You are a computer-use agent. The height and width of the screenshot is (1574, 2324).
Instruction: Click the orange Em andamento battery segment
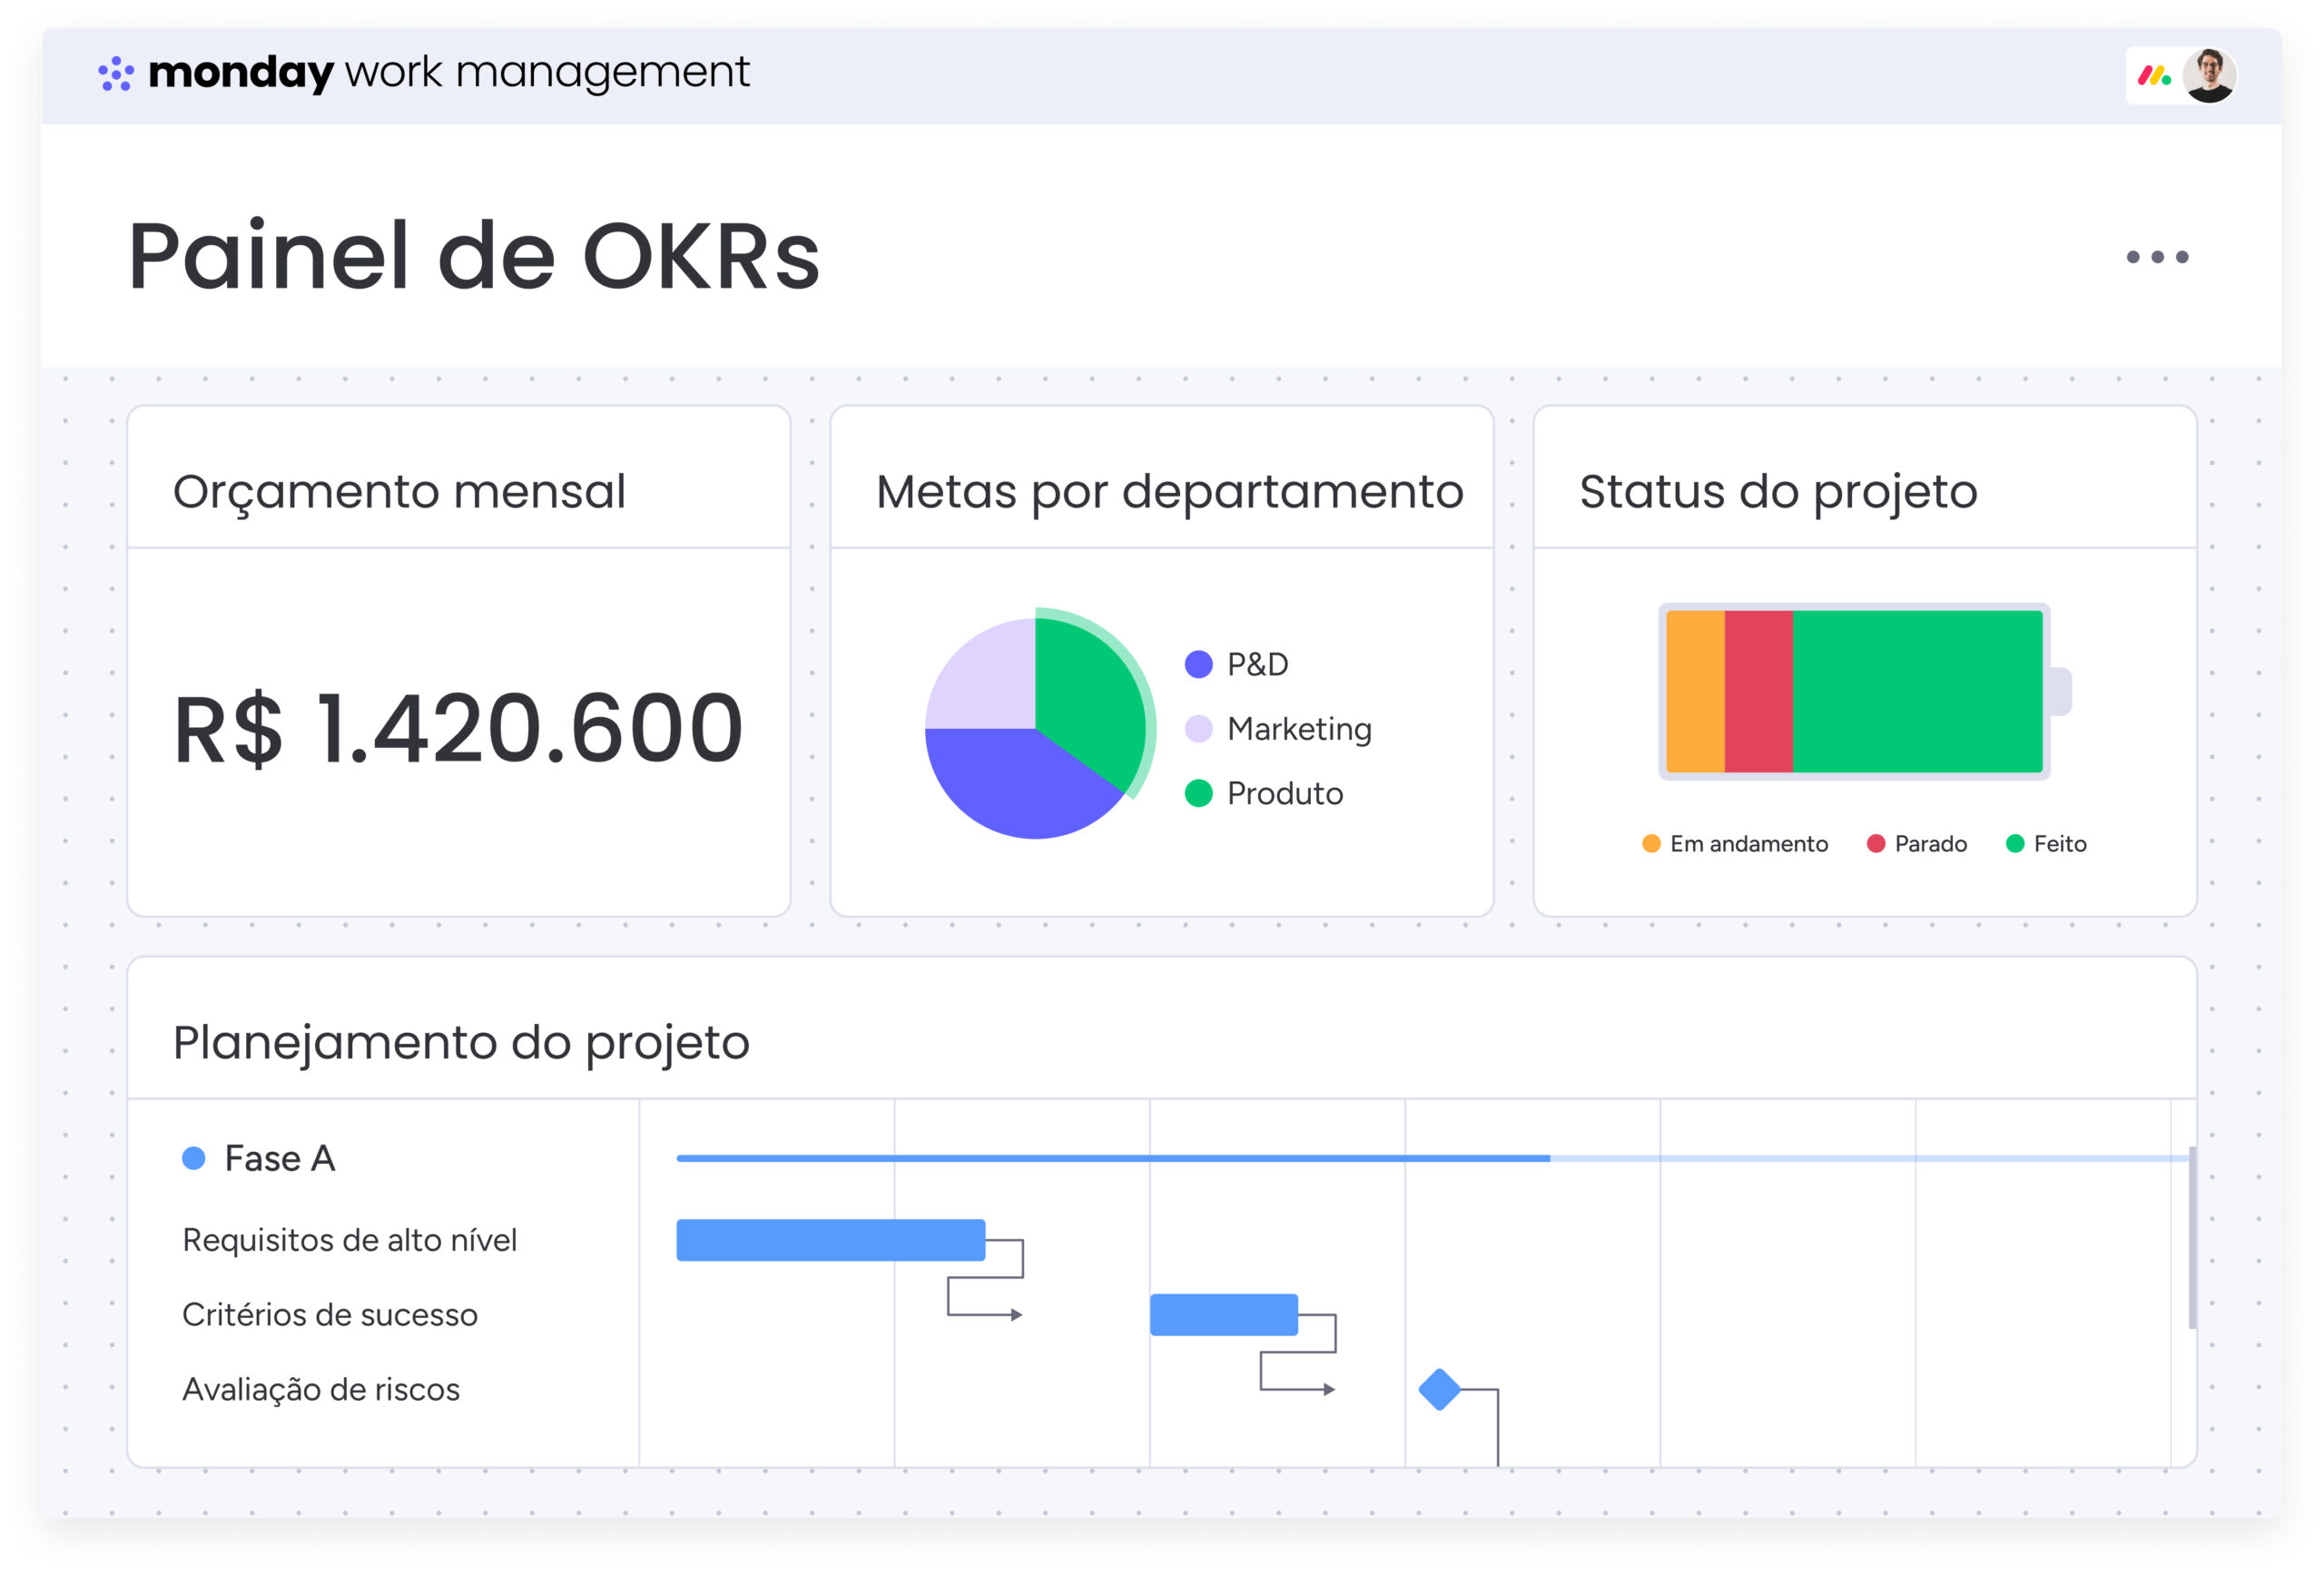(1695, 691)
